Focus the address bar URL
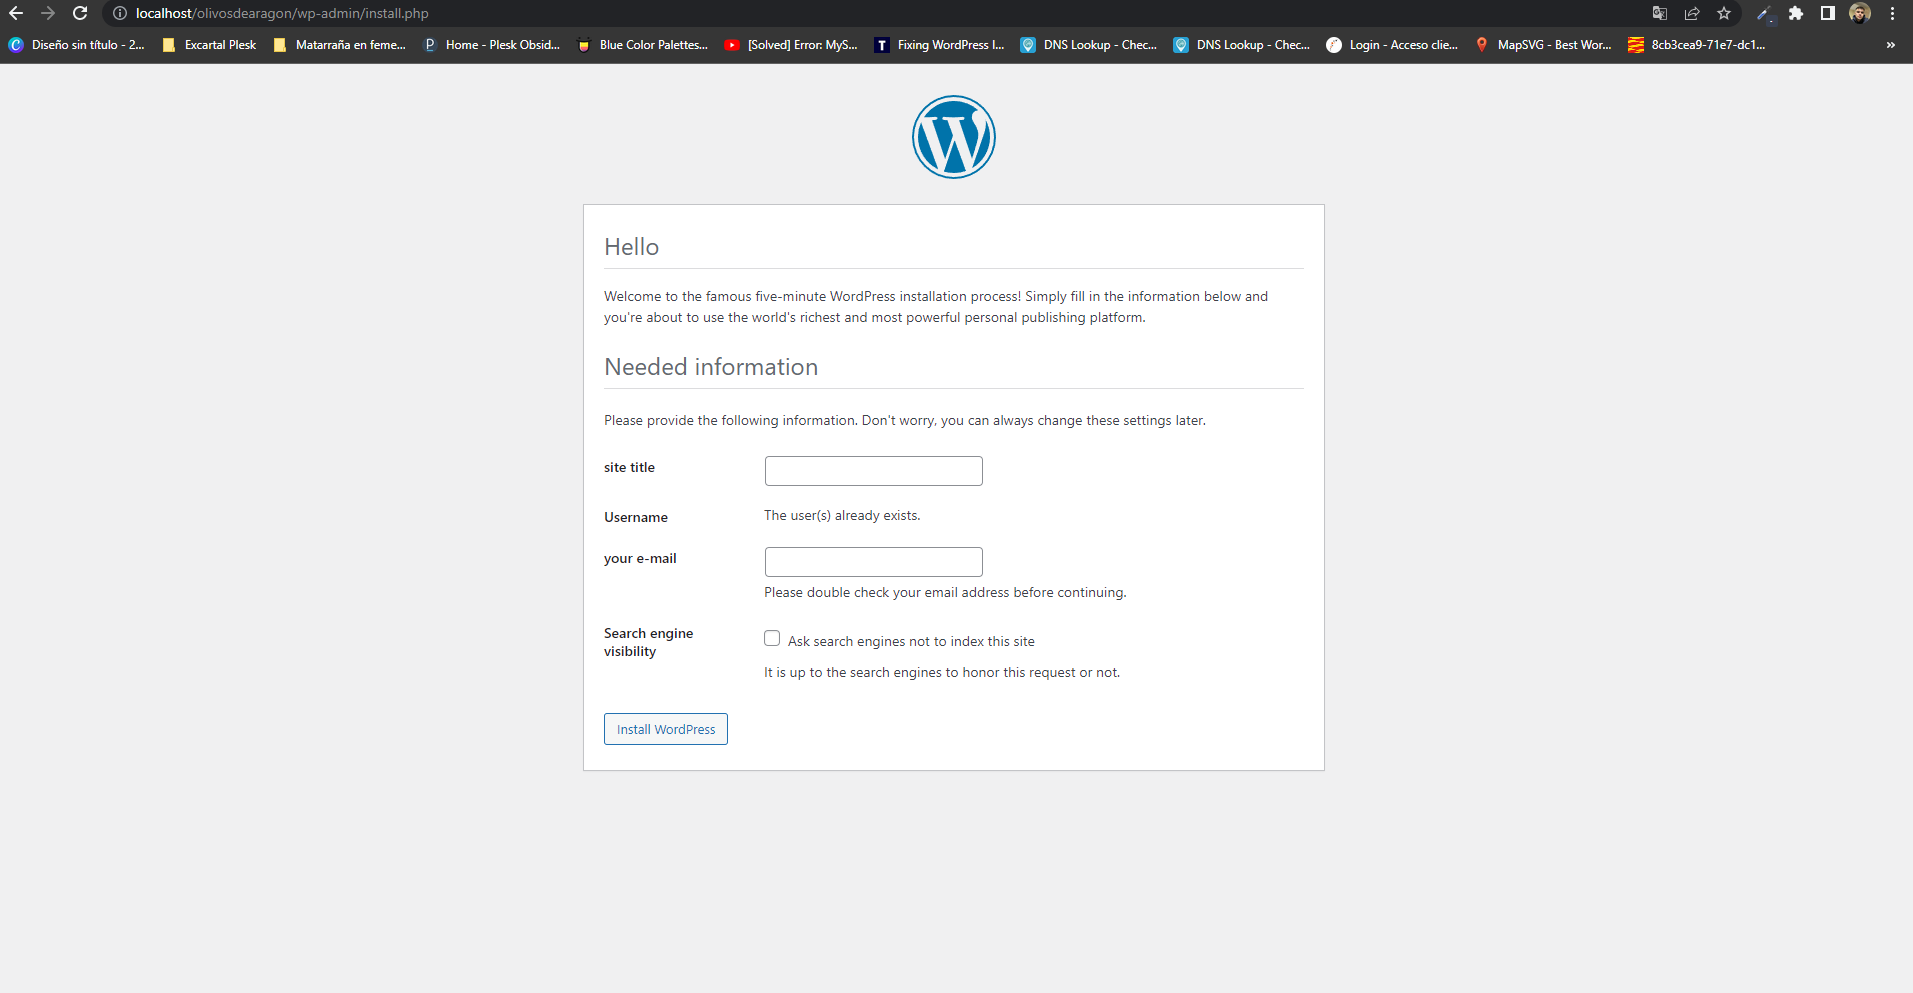This screenshot has width=1913, height=993. [282, 13]
